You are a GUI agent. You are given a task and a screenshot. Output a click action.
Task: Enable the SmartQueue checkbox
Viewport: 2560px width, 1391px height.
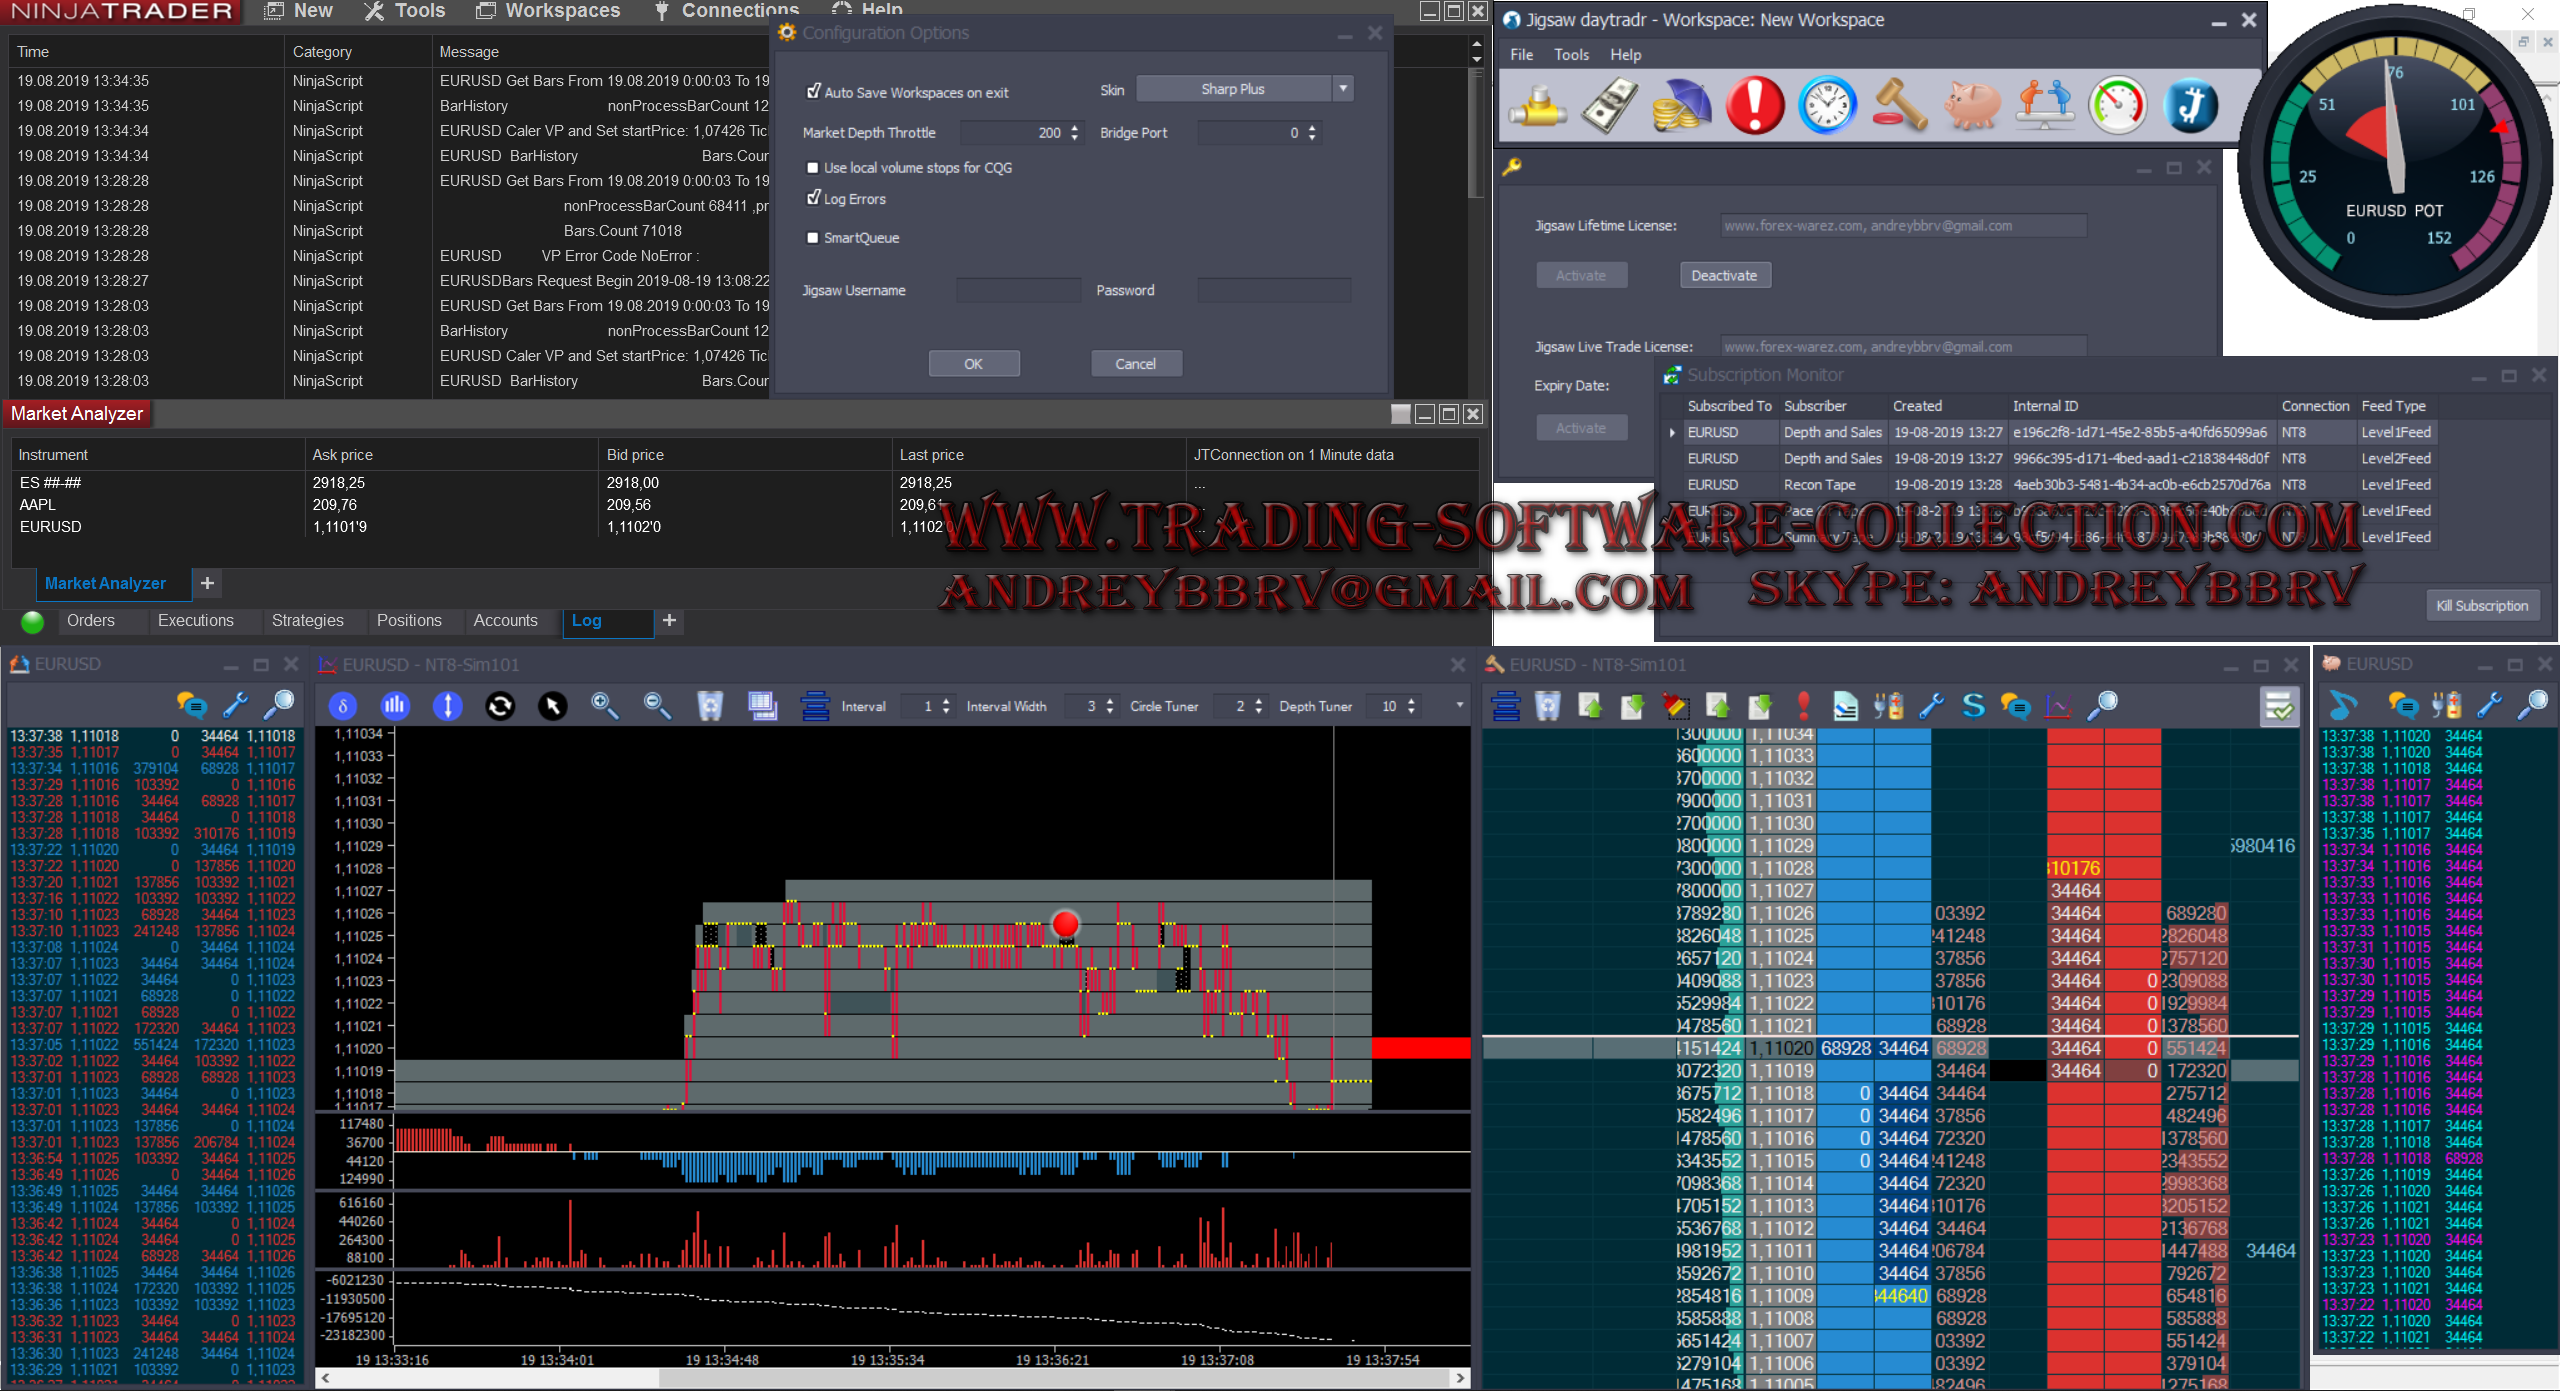[813, 238]
